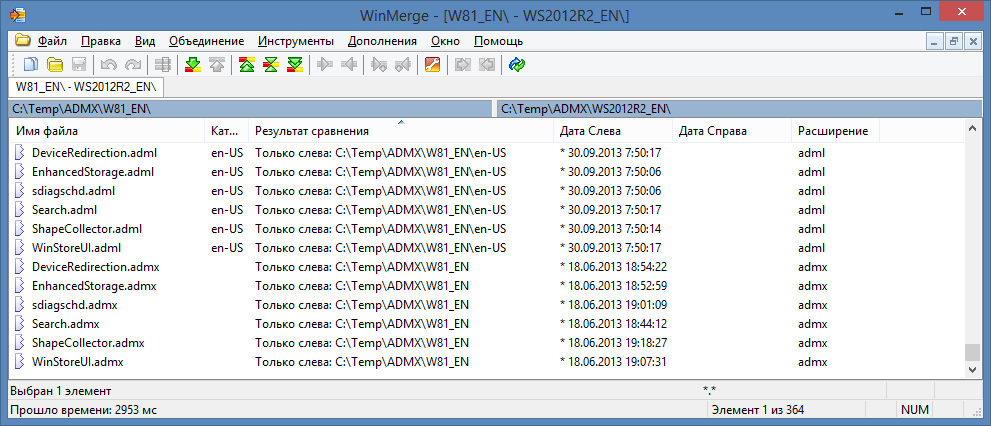The width and height of the screenshot is (991, 426).
Task: Select the Search.admx file
Action: pos(66,324)
